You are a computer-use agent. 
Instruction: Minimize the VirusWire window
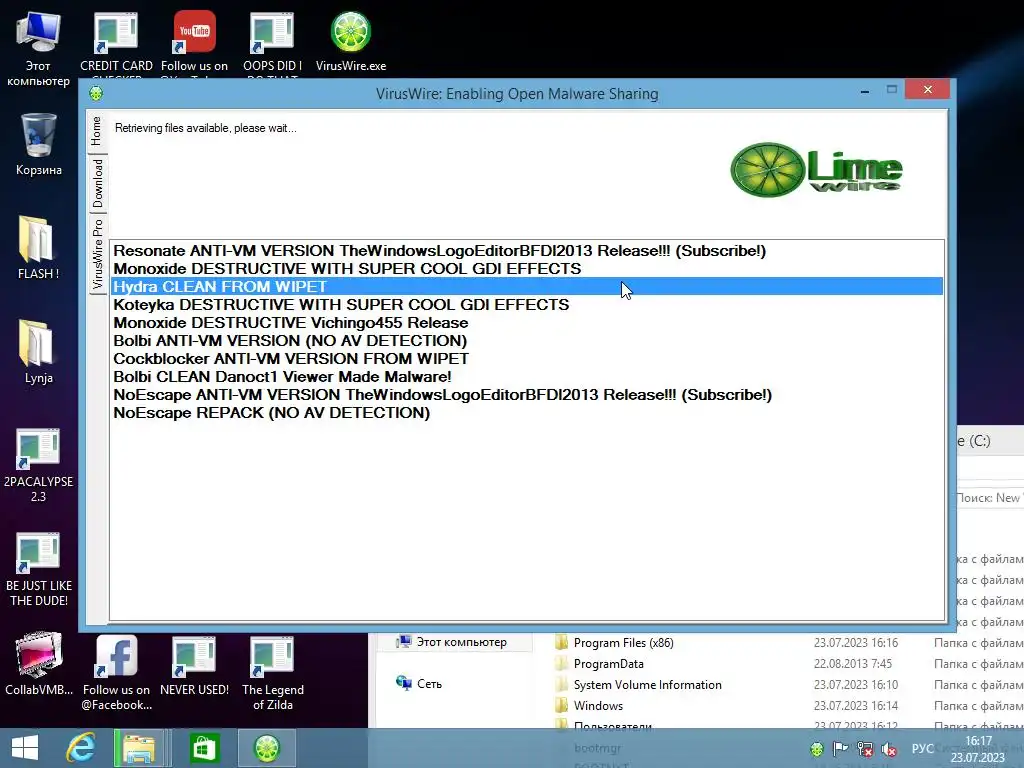click(865, 90)
